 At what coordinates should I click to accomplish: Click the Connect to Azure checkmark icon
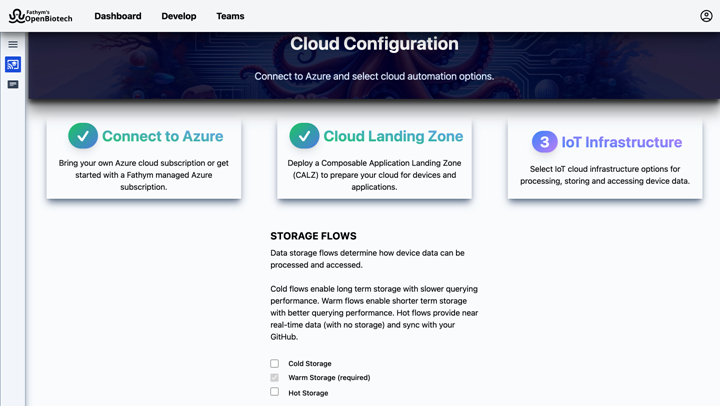[x=83, y=135]
